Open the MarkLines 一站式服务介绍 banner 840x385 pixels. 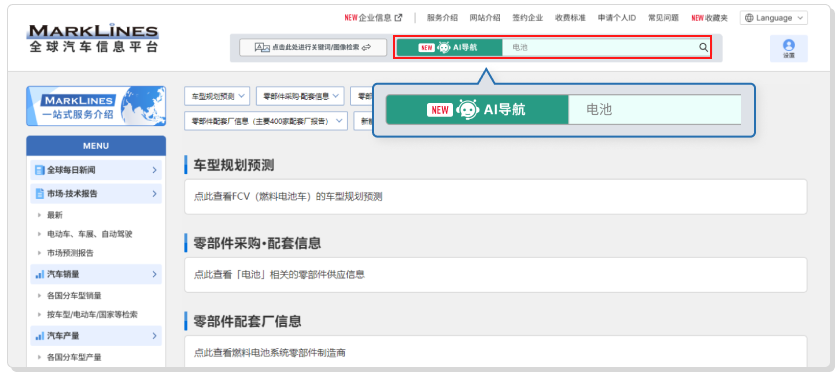pyautogui.click(x=96, y=105)
